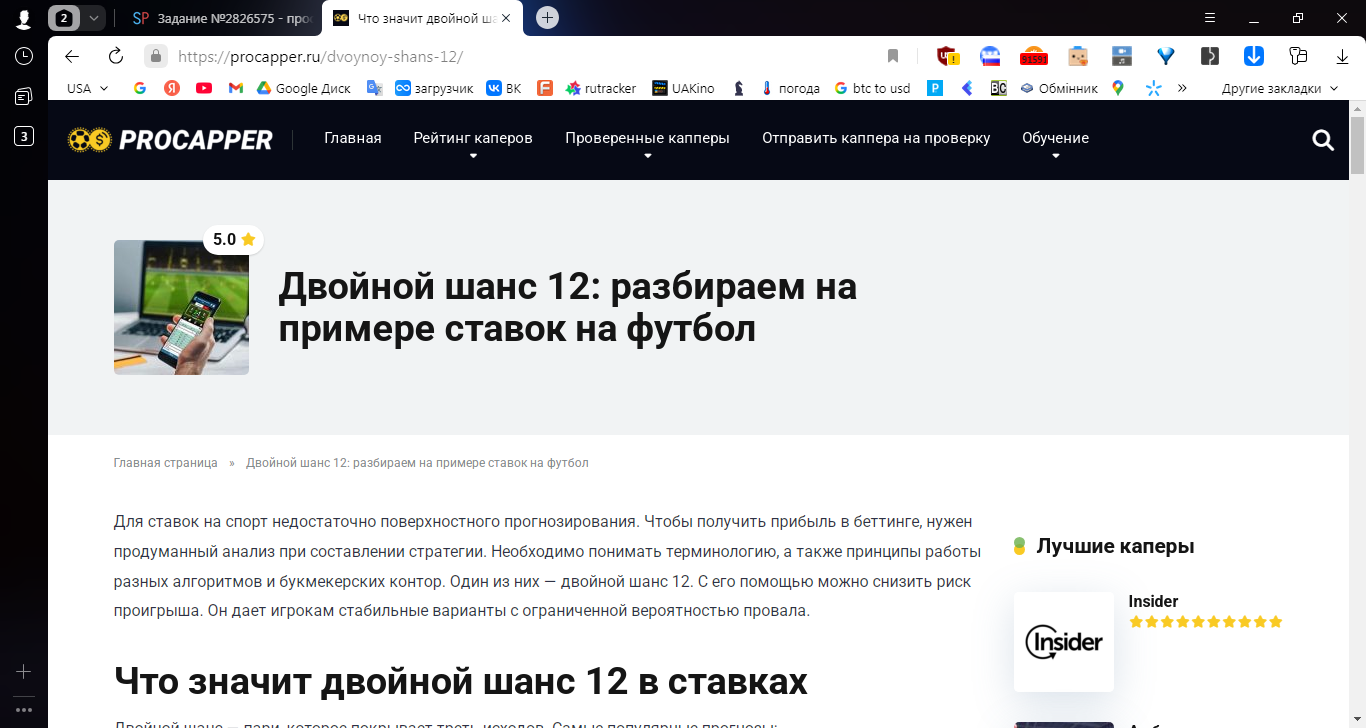Open the Google Translate bookmark icon

point(375,88)
